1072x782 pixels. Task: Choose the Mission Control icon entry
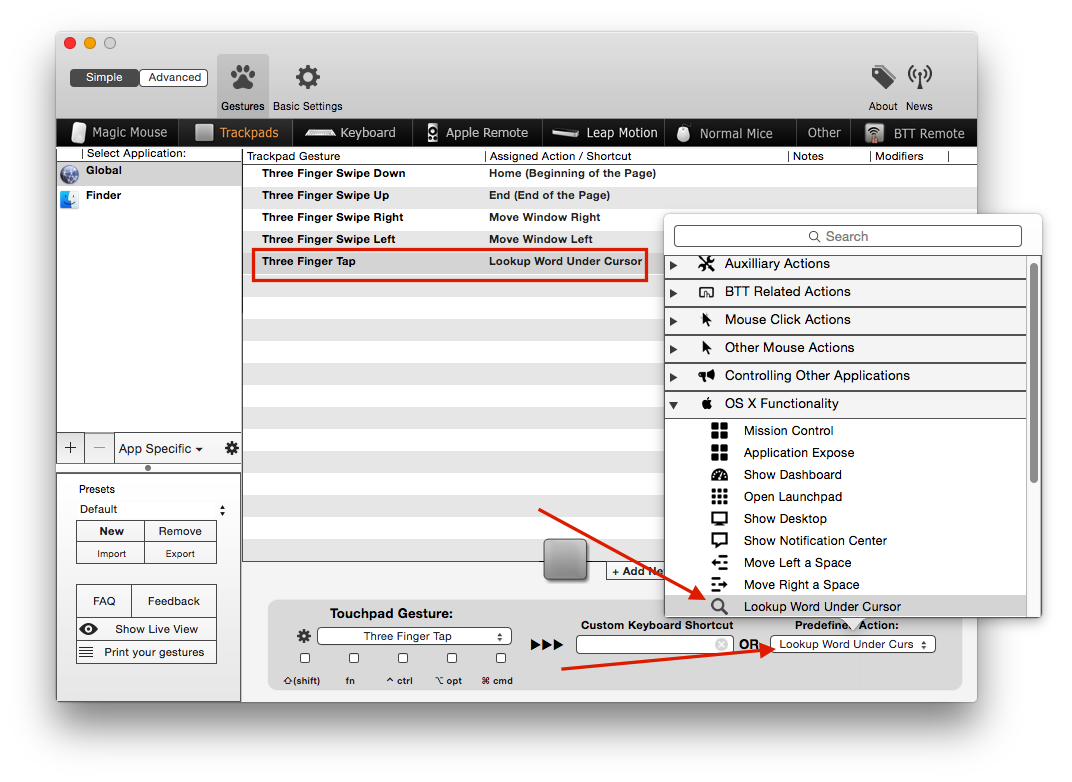(x=719, y=431)
